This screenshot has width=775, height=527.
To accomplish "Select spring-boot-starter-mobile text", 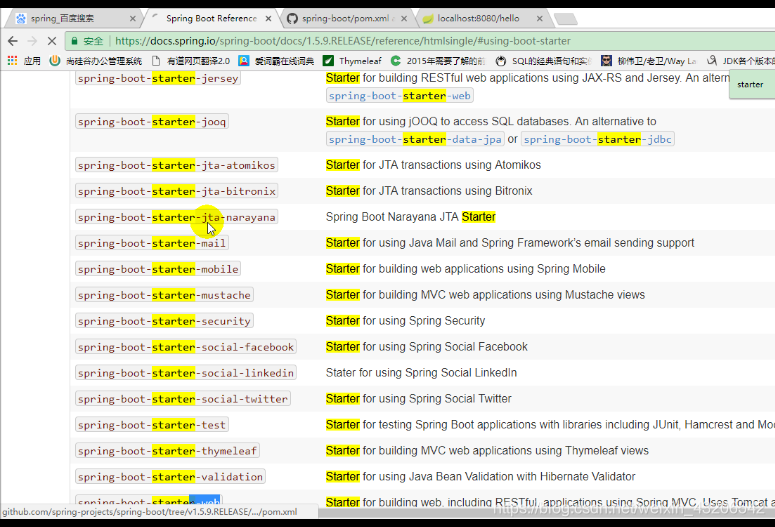I will click(158, 269).
